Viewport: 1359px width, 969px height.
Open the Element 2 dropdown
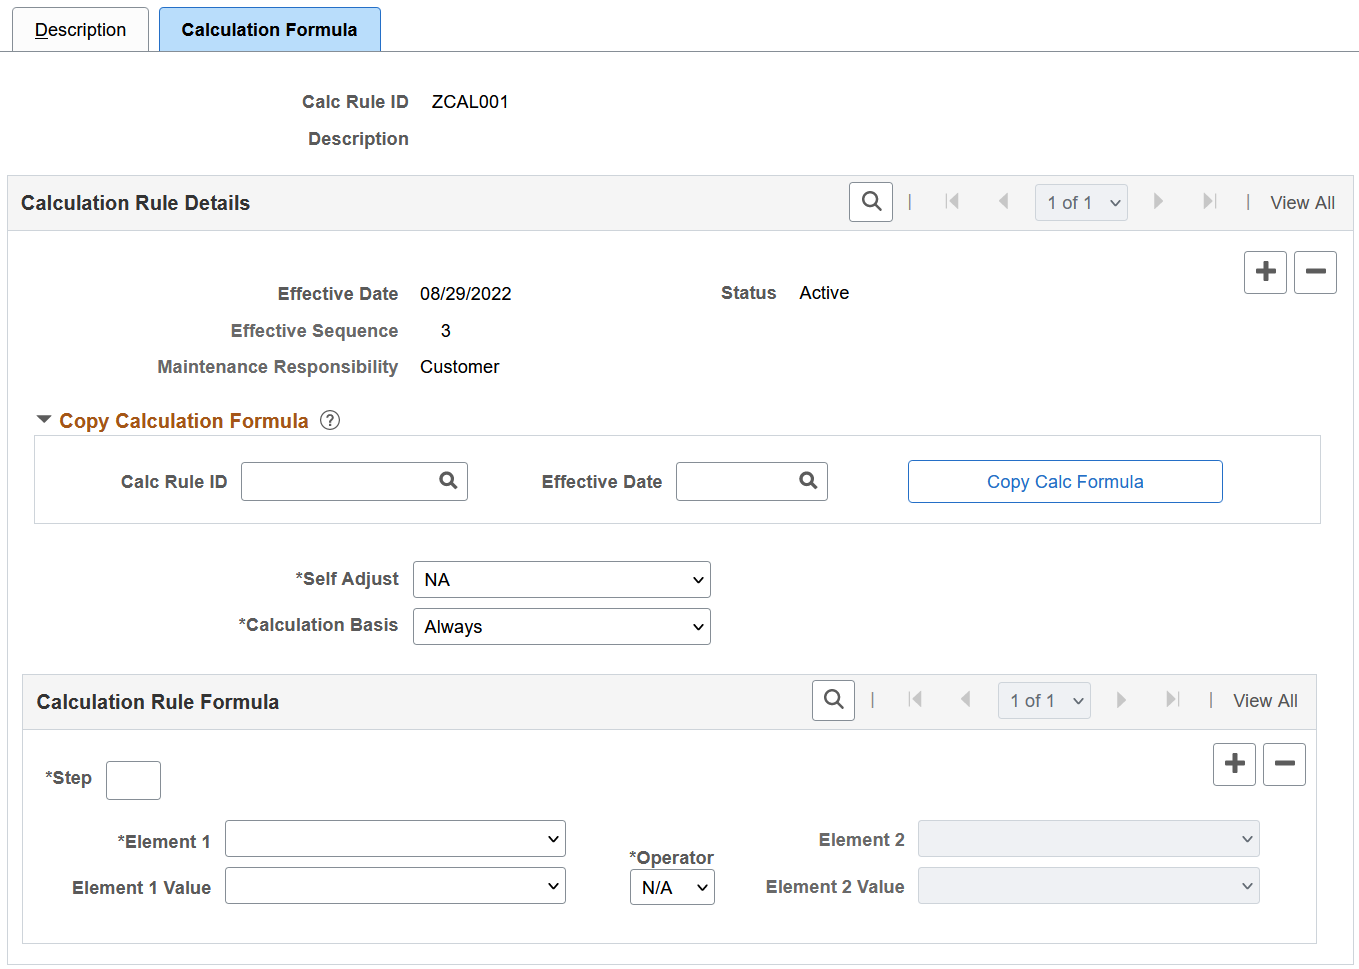1089,839
